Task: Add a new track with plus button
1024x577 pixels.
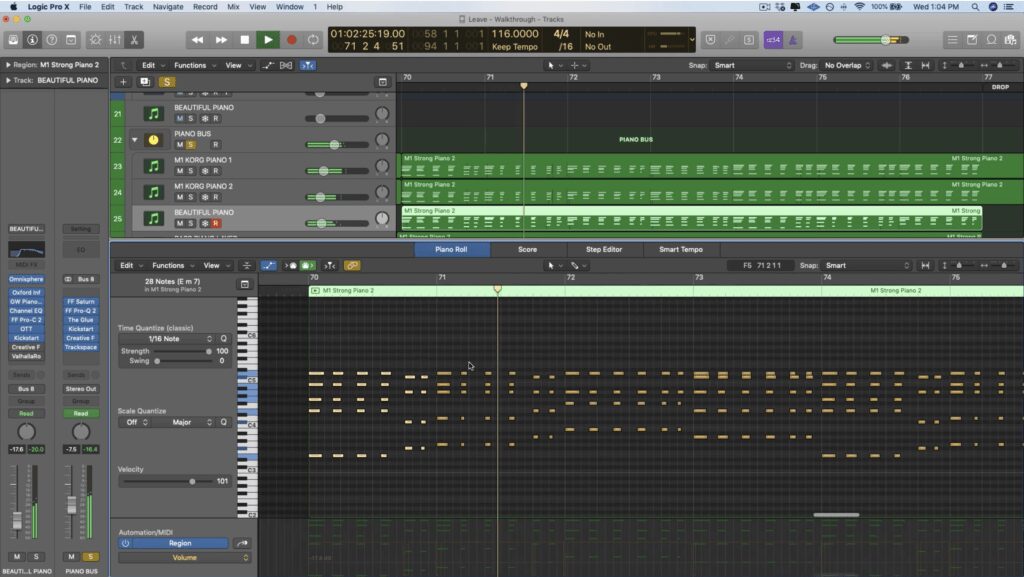Action: pos(123,82)
